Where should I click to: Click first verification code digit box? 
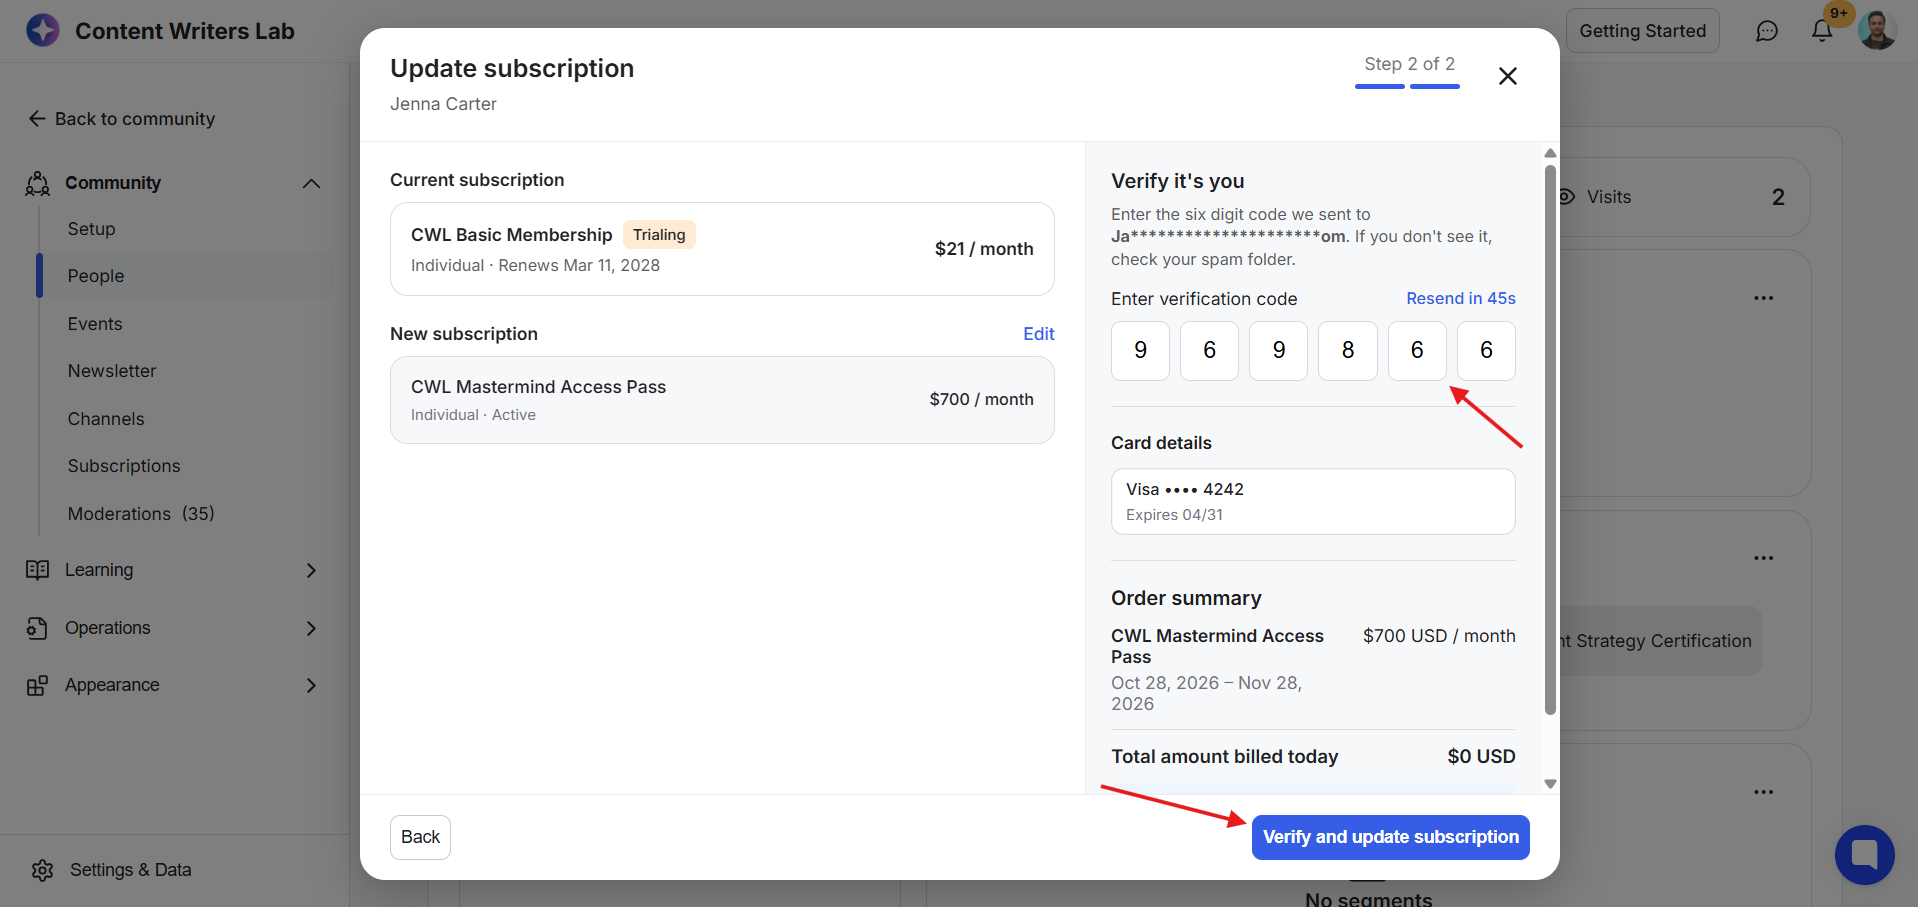(x=1140, y=351)
